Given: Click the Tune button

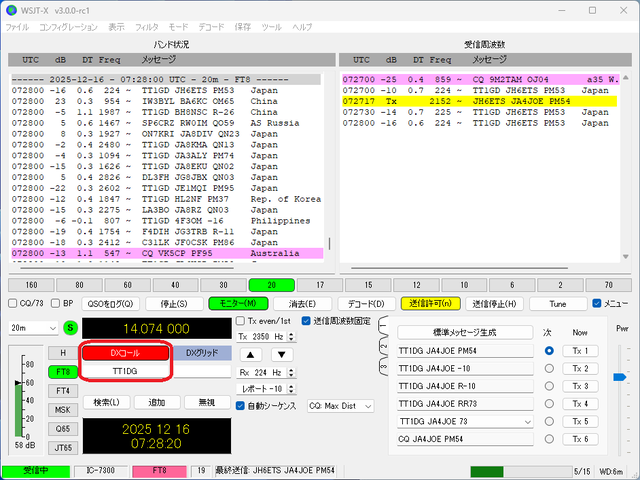Looking at the screenshot, I should tap(558, 304).
